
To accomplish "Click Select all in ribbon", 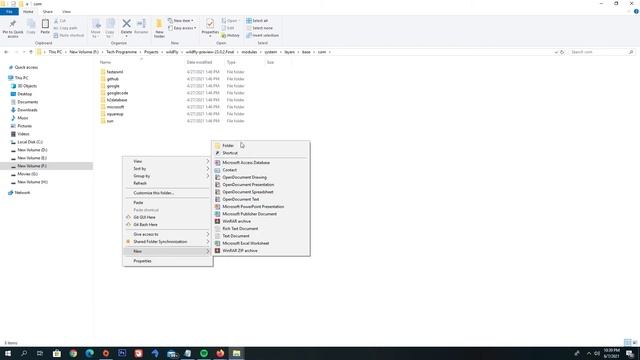I will pos(257,20).
